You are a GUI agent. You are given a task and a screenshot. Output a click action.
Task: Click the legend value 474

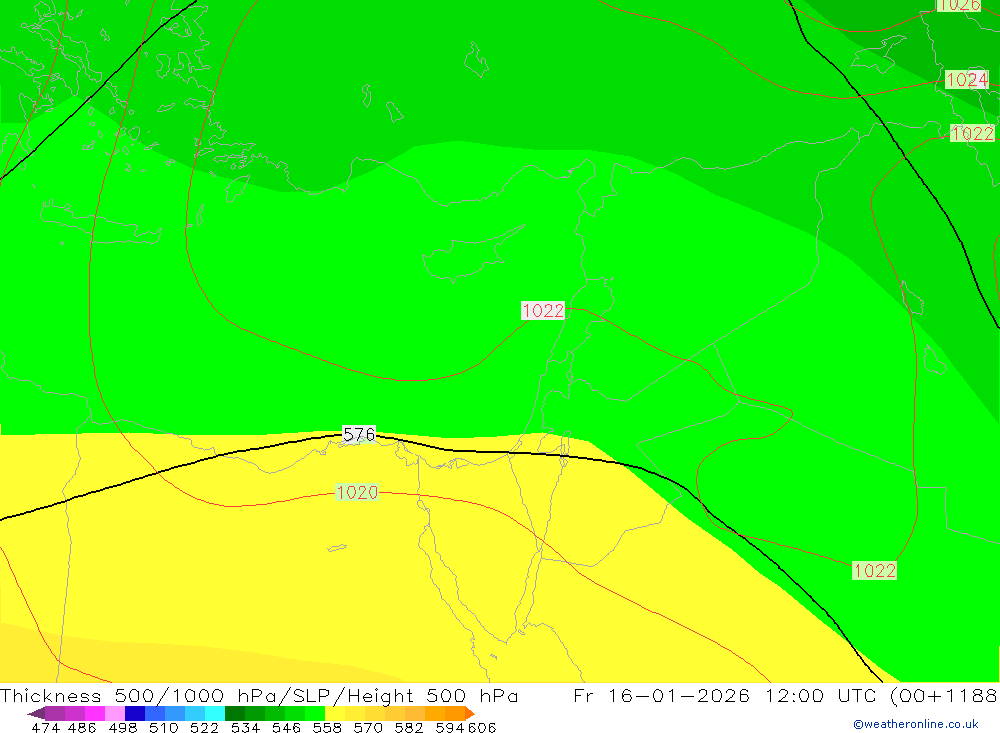point(45,727)
